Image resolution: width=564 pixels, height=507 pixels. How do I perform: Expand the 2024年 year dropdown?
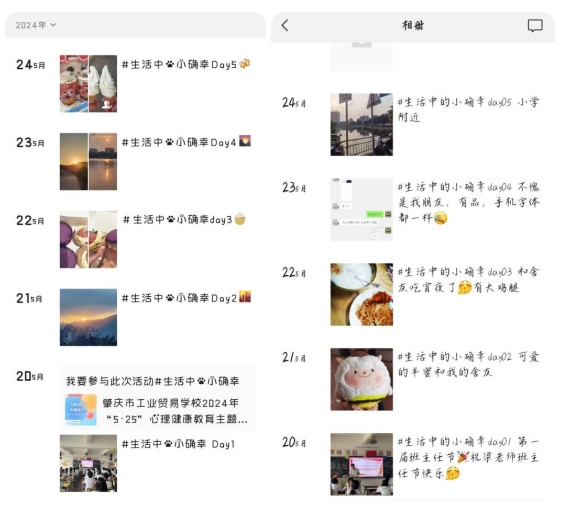coord(36,25)
